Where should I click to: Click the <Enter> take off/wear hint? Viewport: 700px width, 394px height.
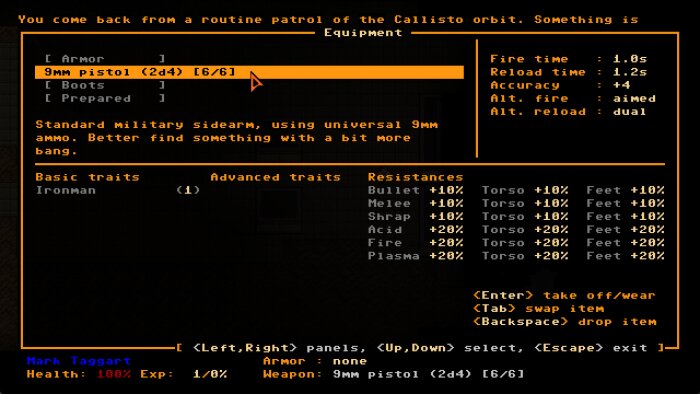[564, 295]
